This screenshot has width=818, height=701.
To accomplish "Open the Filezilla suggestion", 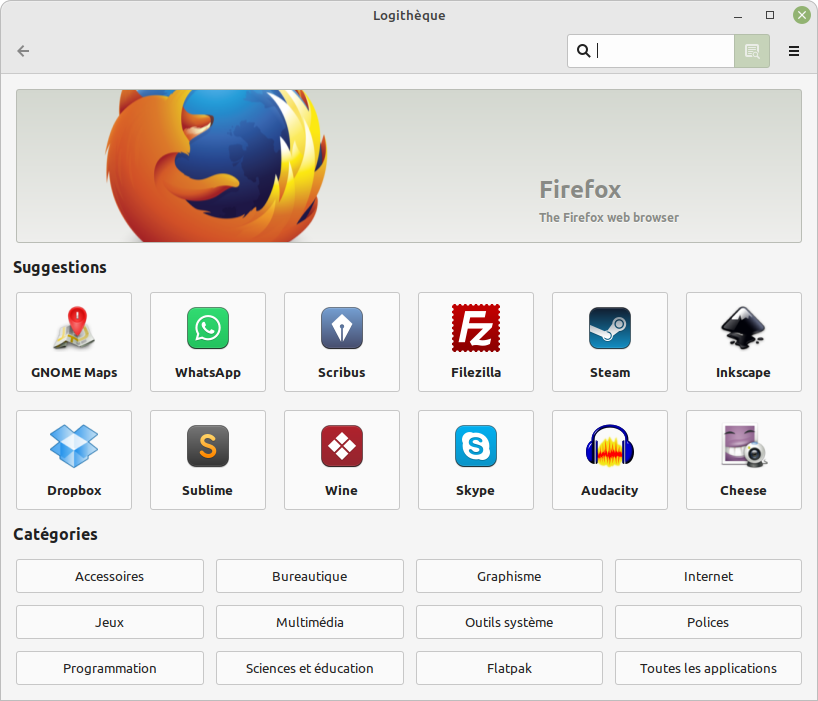I will point(476,342).
